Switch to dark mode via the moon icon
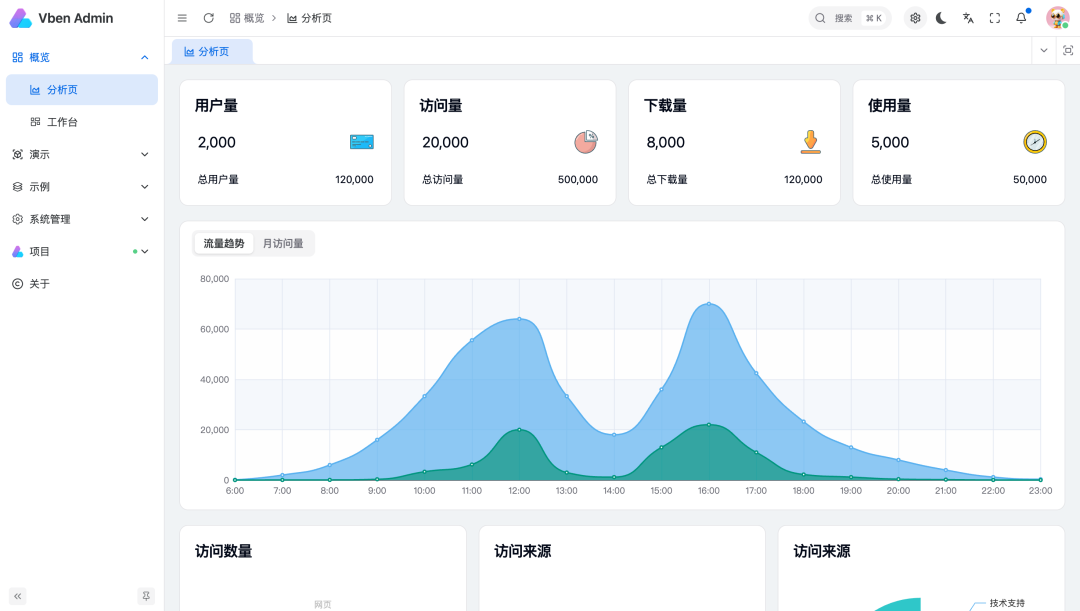 coord(940,17)
